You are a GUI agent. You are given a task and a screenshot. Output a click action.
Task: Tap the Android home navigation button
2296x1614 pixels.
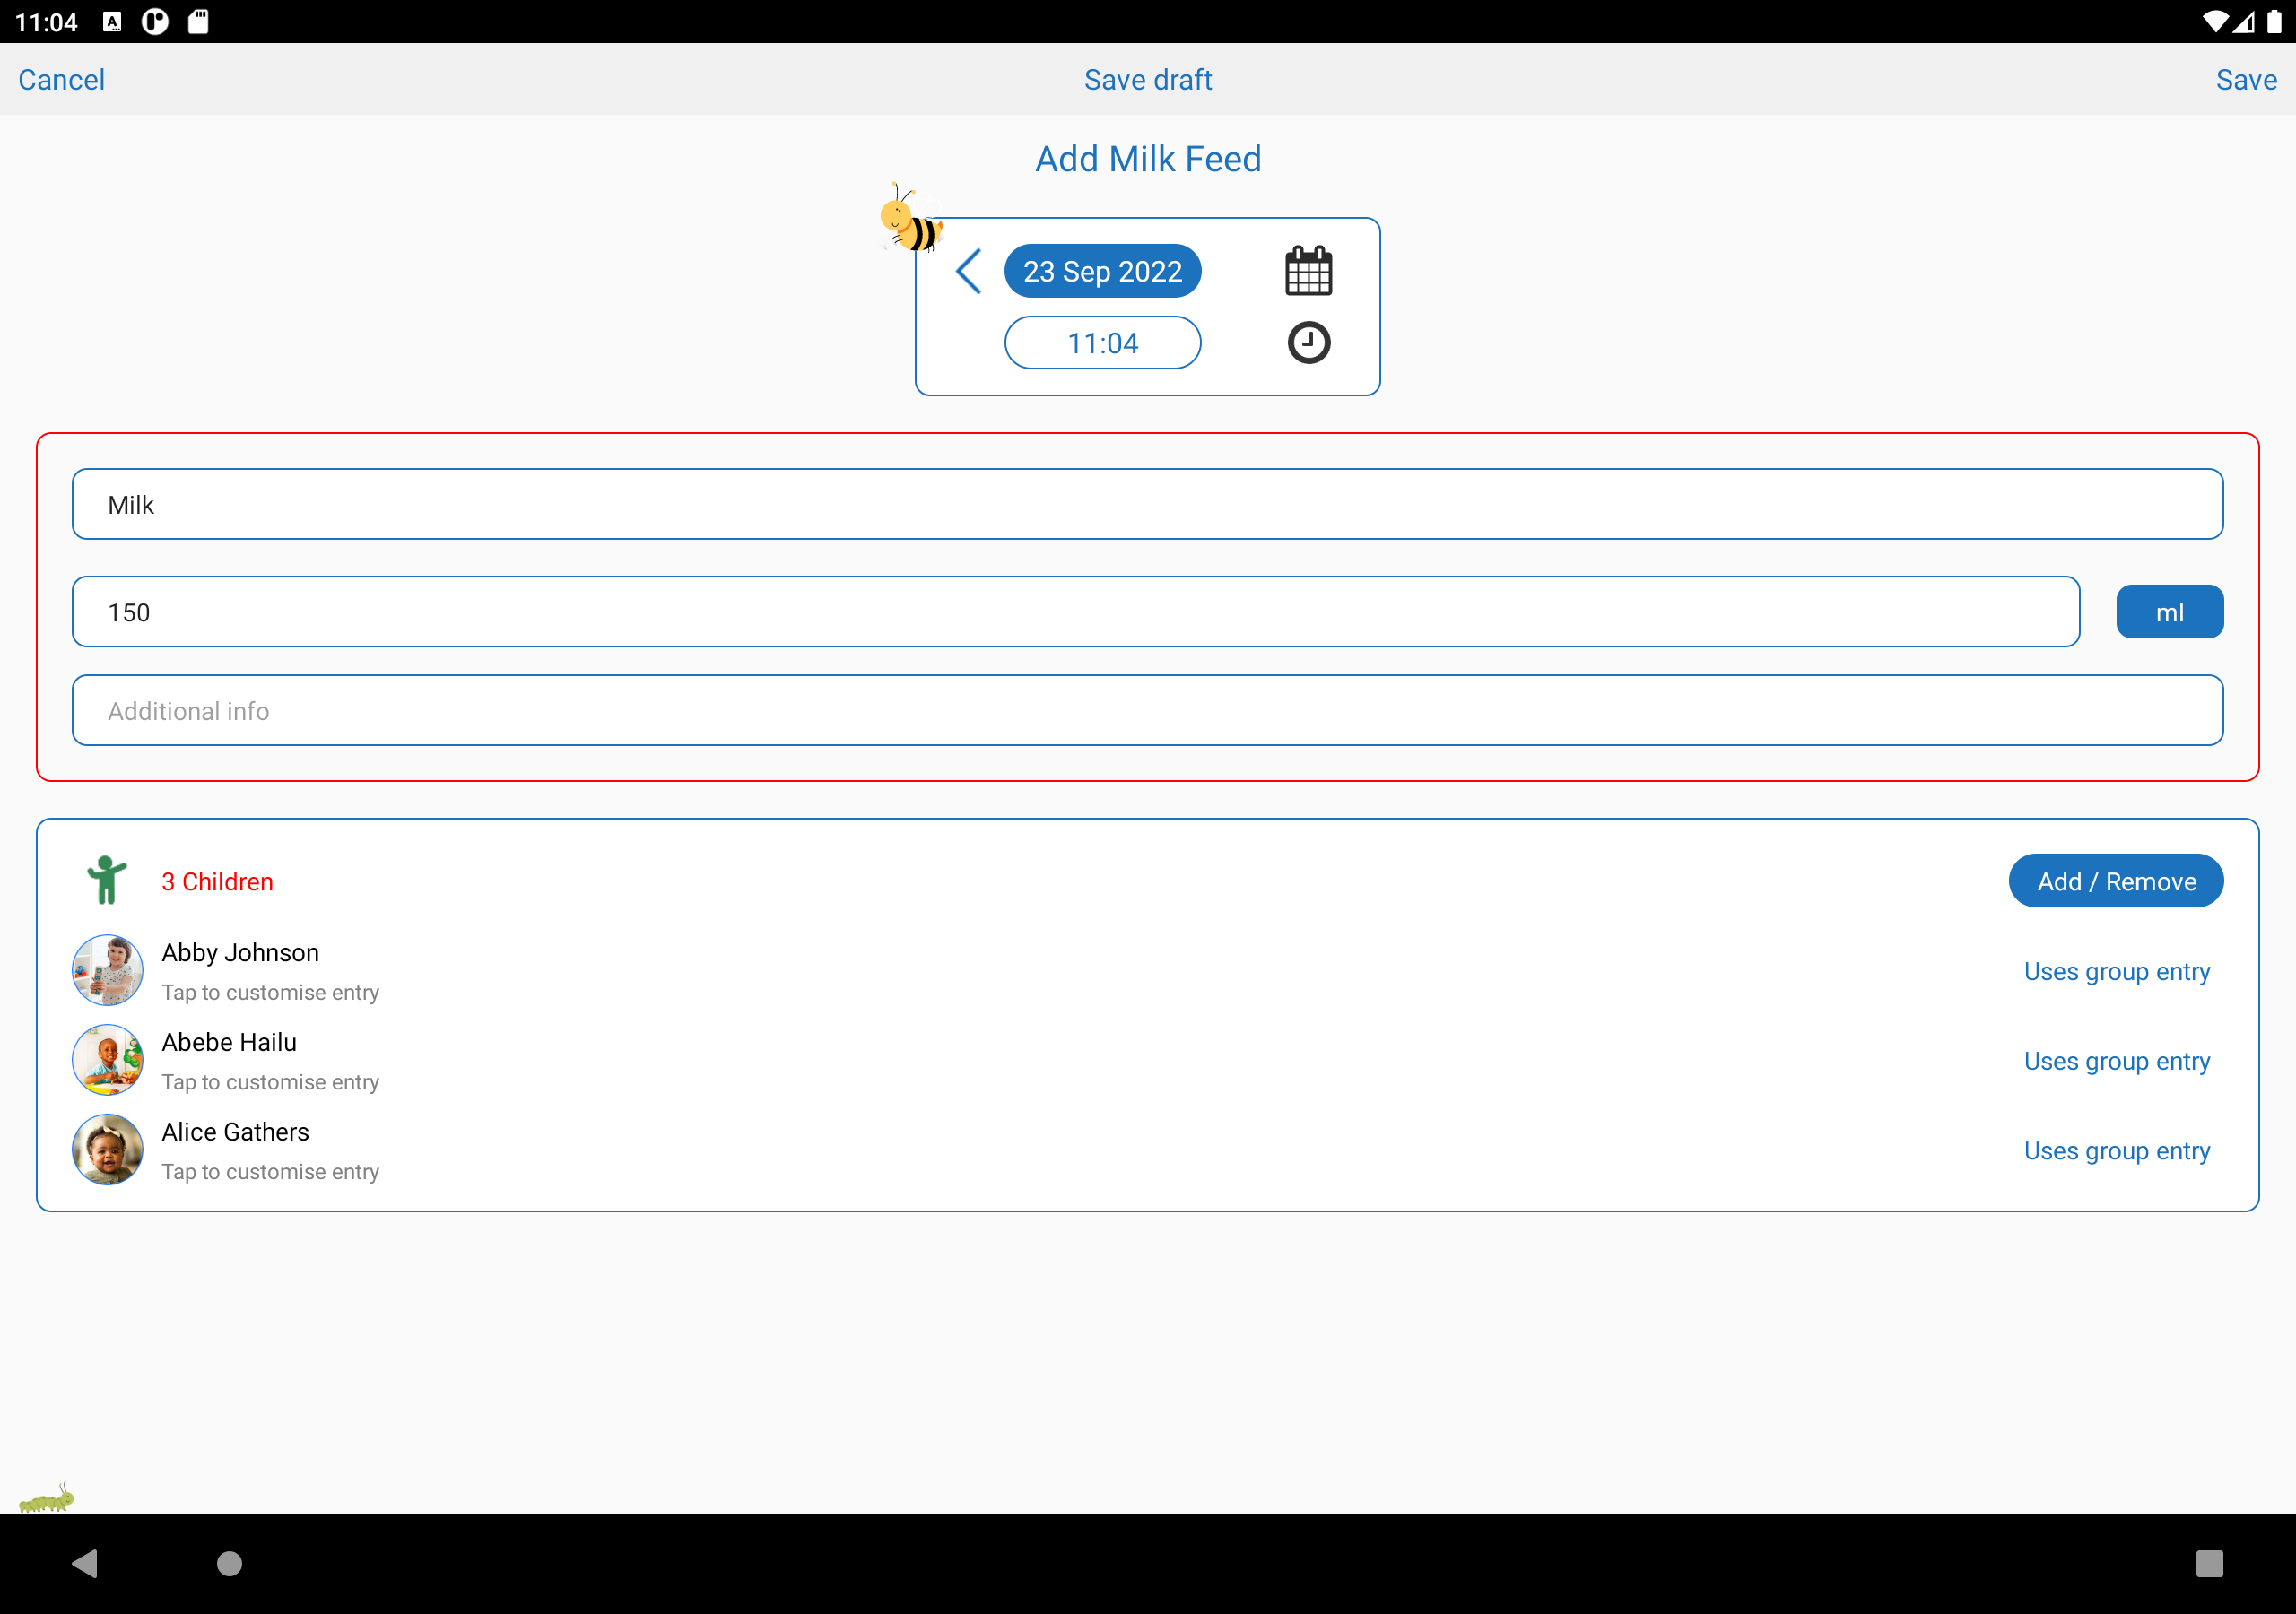pyautogui.click(x=230, y=1563)
